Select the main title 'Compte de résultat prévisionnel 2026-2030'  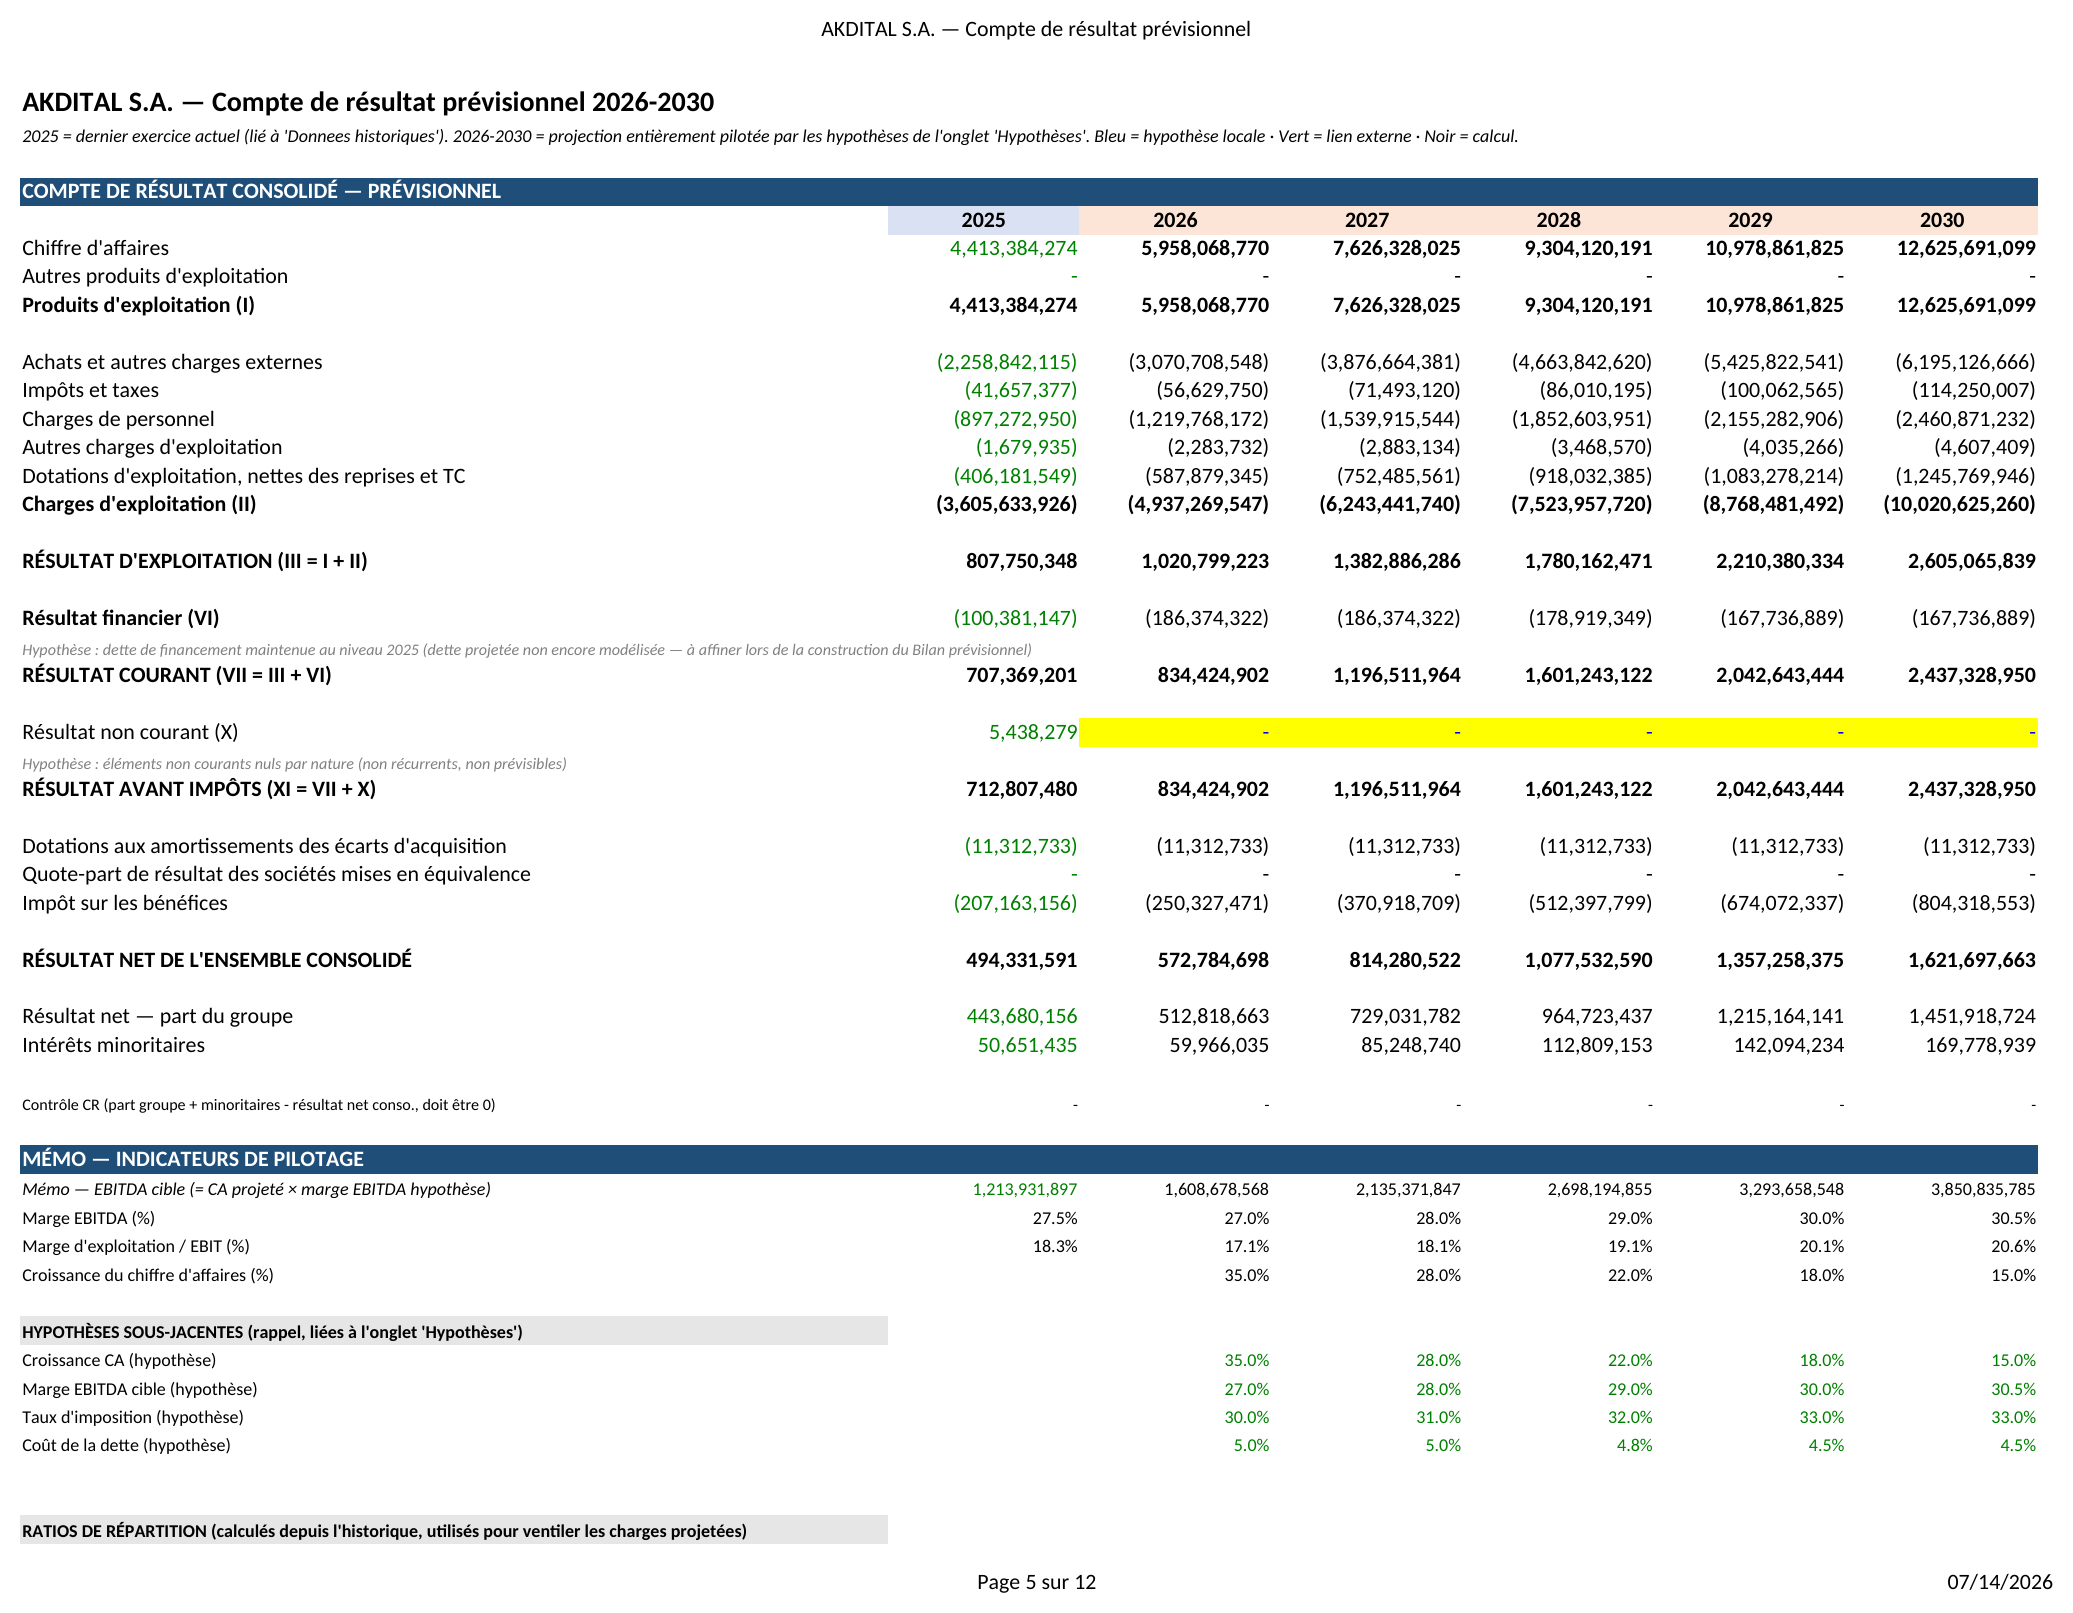point(463,102)
